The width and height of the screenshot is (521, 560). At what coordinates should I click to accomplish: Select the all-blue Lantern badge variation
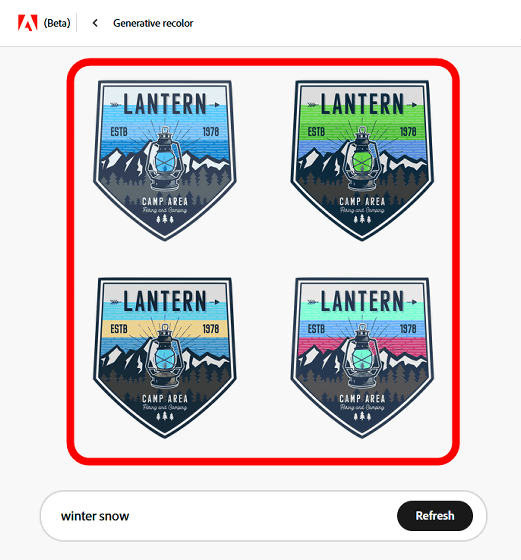pos(165,160)
